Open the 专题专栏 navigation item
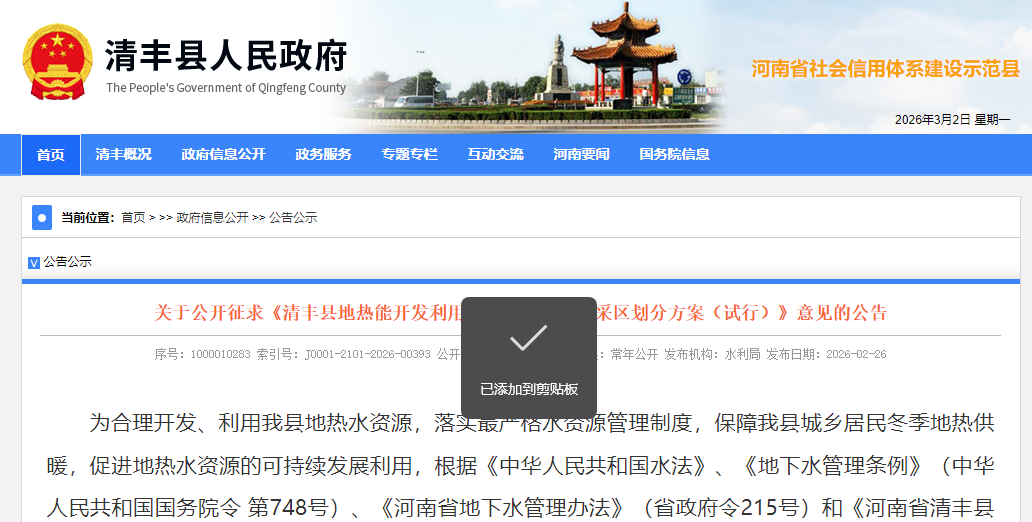The height and width of the screenshot is (522, 1032). [409, 155]
